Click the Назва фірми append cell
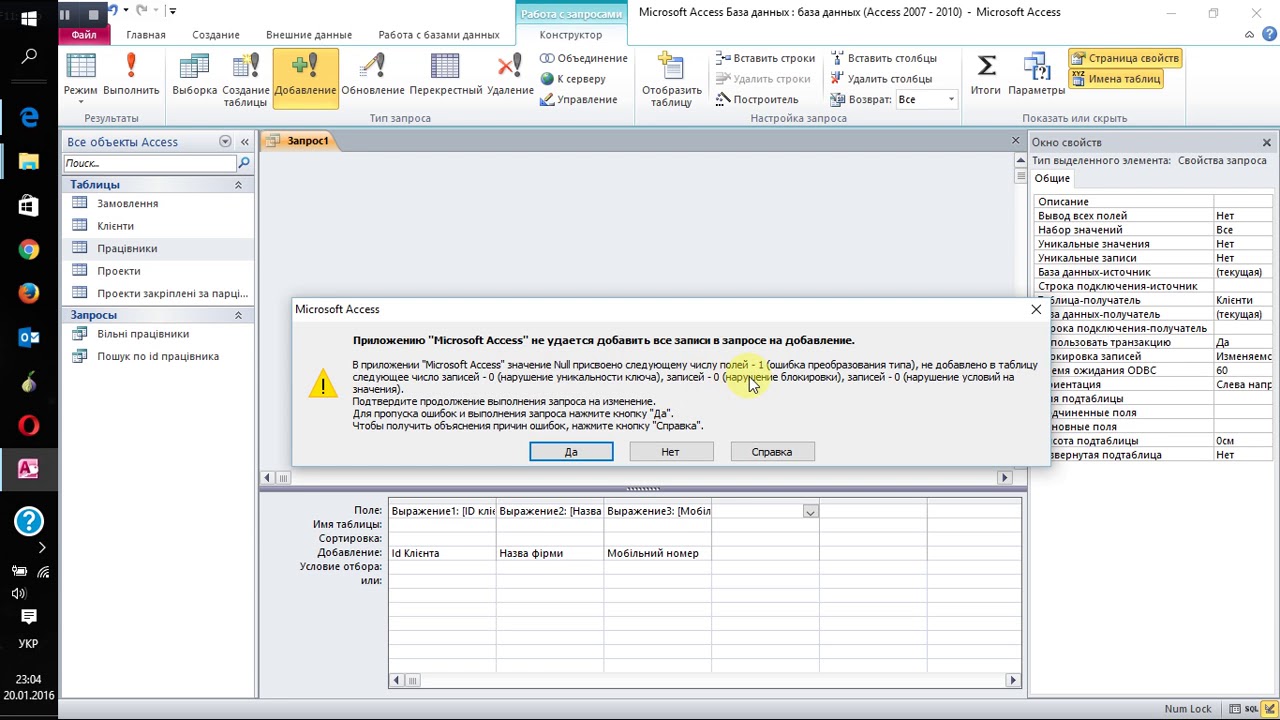 coord(550,553)
